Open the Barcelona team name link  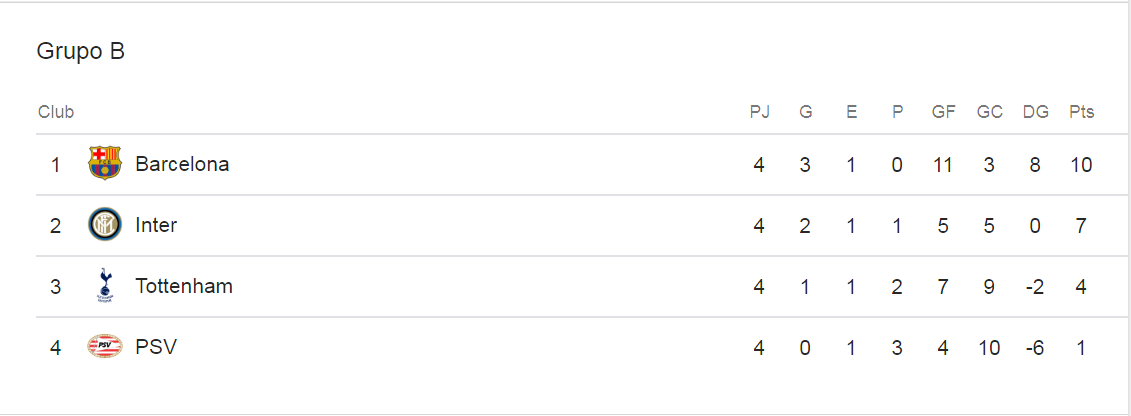(182, 164)
